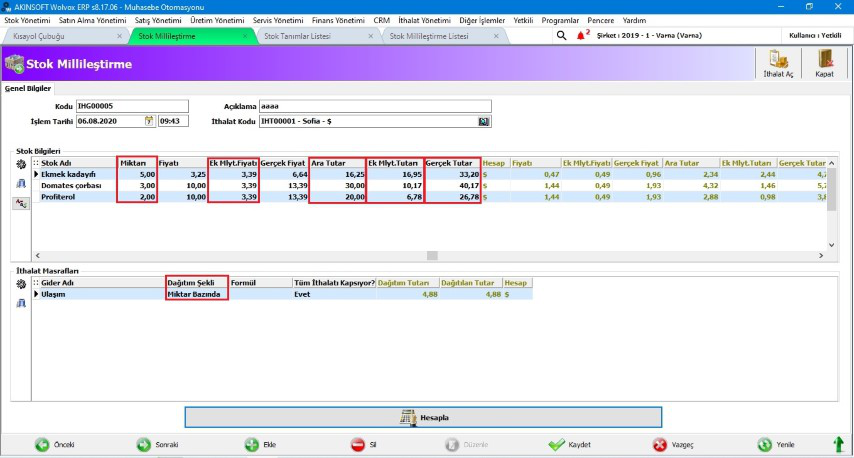Click the text replace icon beside stock grid
The width and height of the screenshot is (854, 458).
coord(21,204)
